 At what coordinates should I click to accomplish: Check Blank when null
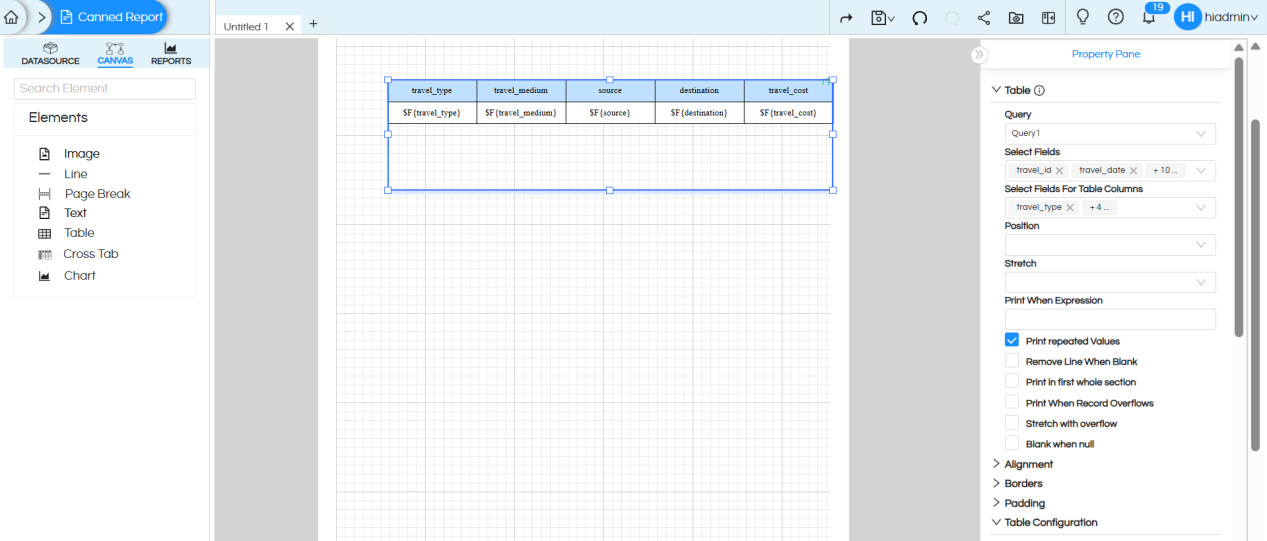point(1012,444)
